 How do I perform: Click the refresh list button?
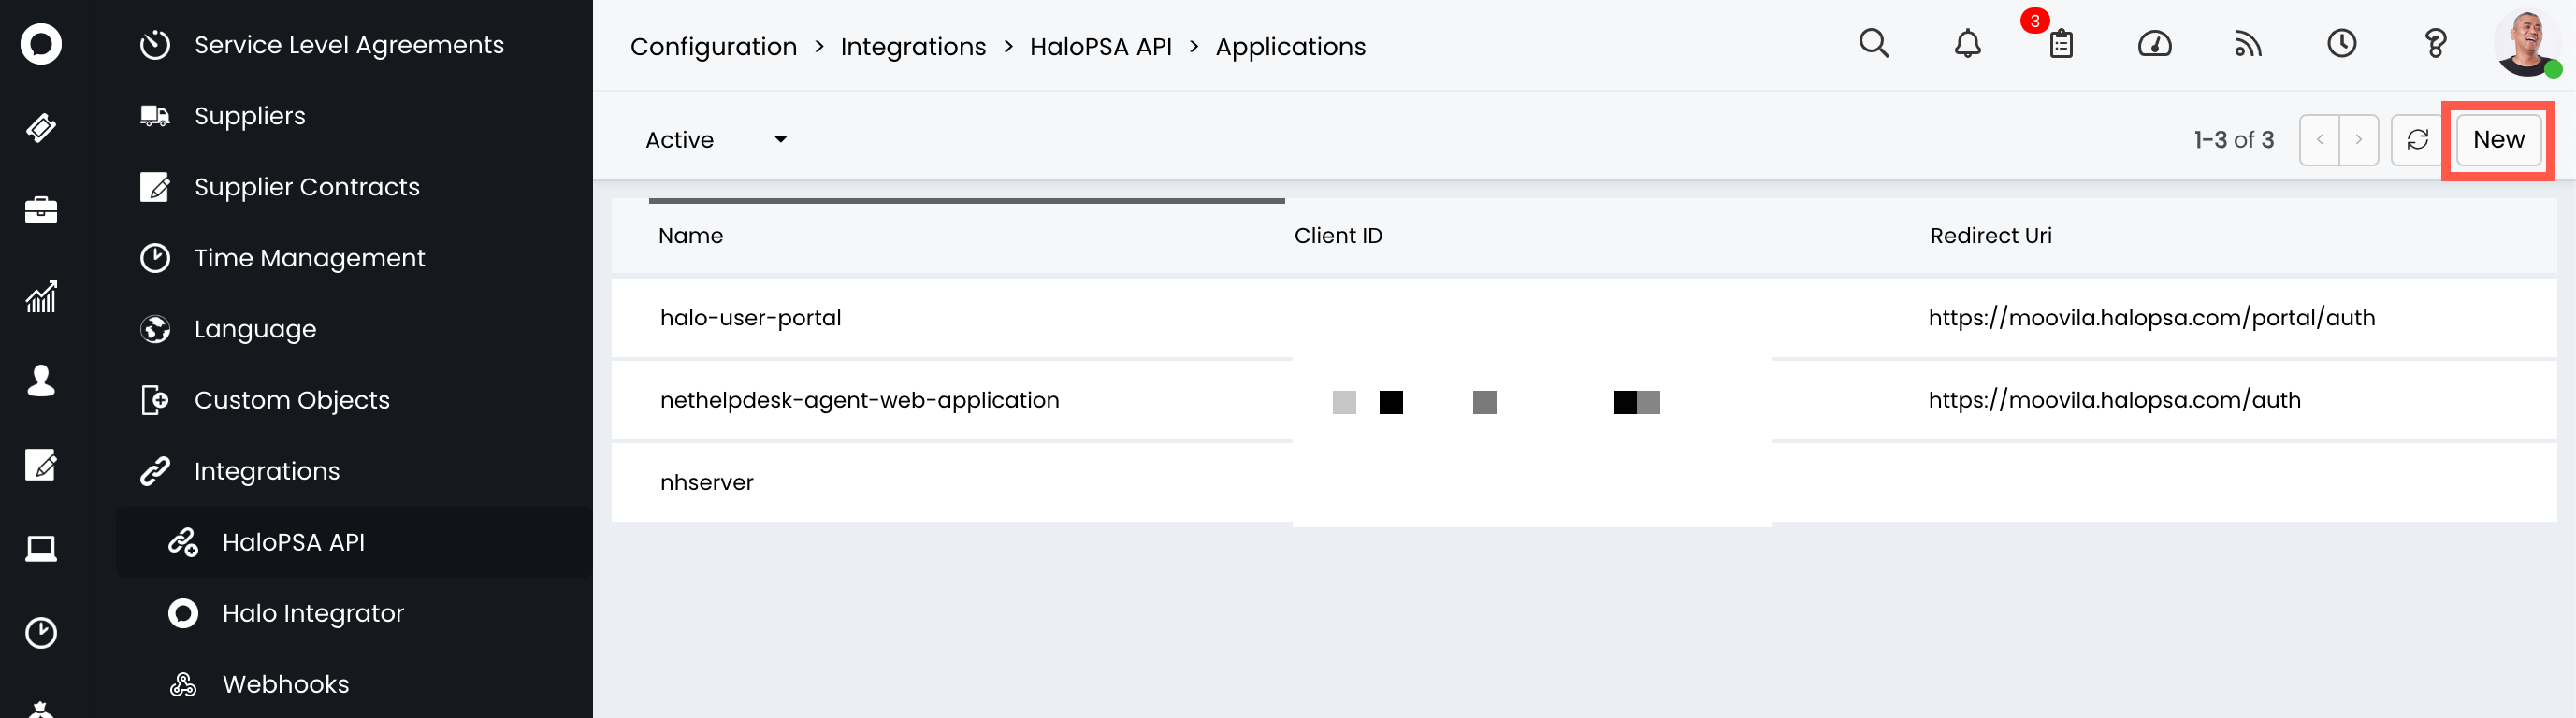(2417, 140)
